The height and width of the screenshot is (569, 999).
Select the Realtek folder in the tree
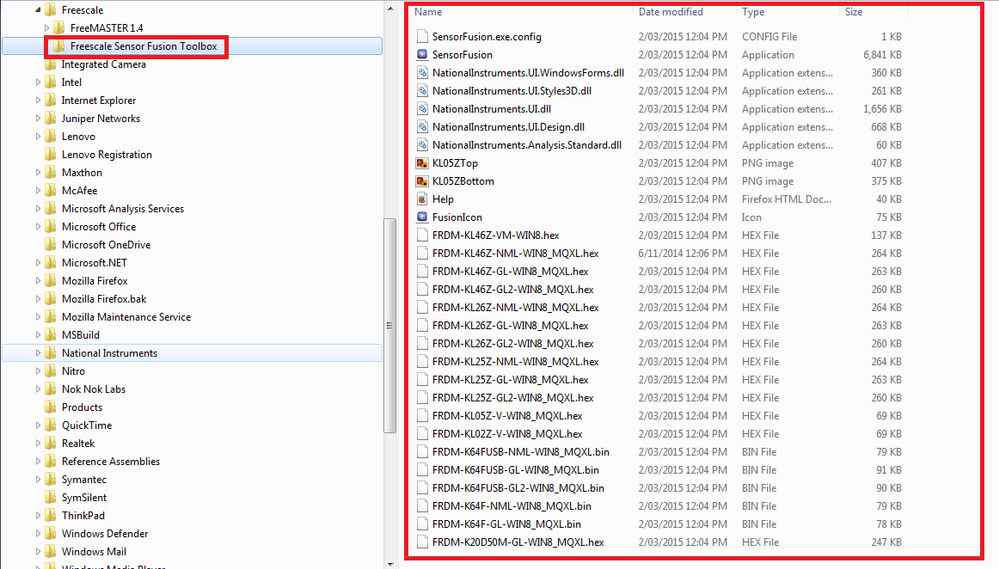[x=78, y=443]
